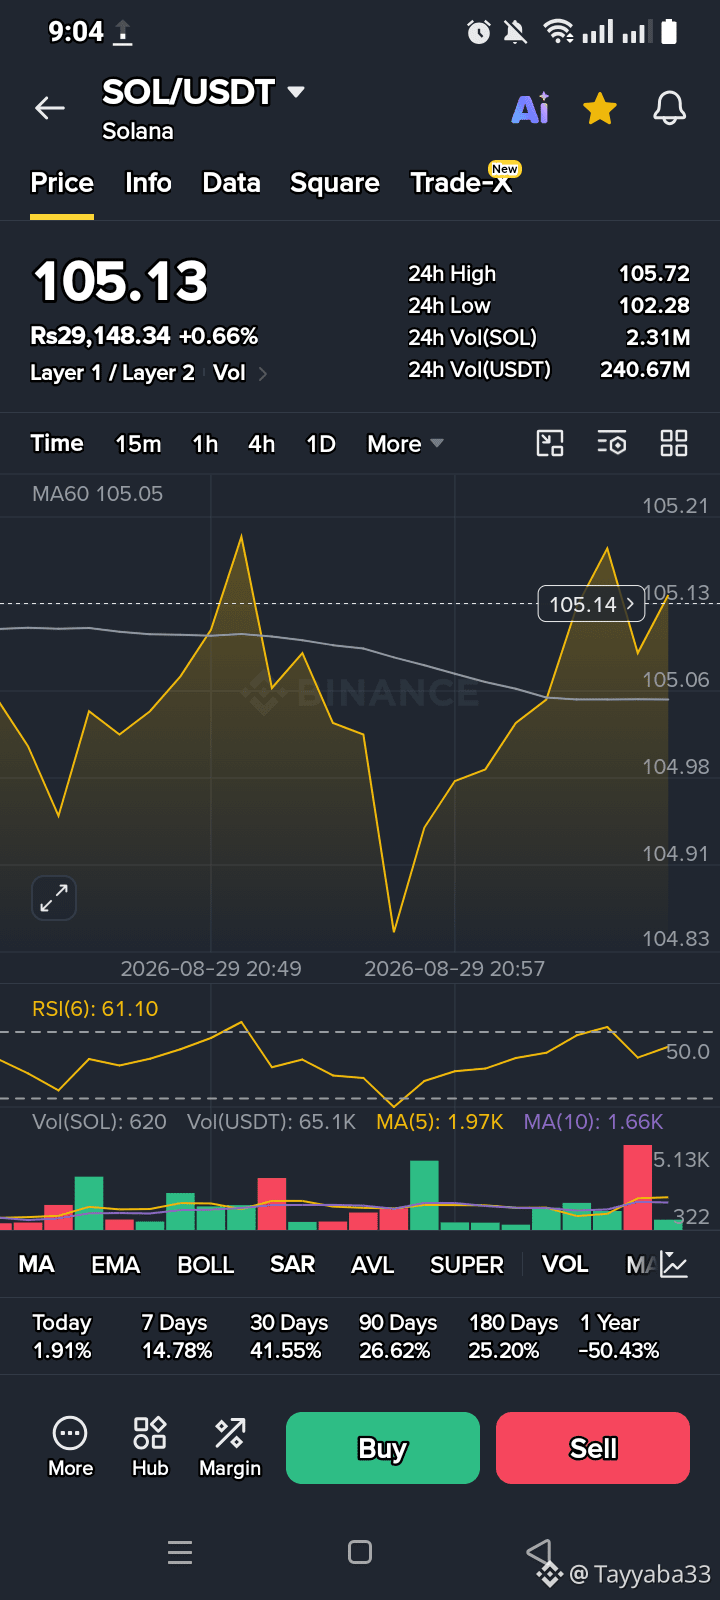This screenshot has width=720, height=1600.
Task: Select the MA indicator
Action: [37, 1264]
